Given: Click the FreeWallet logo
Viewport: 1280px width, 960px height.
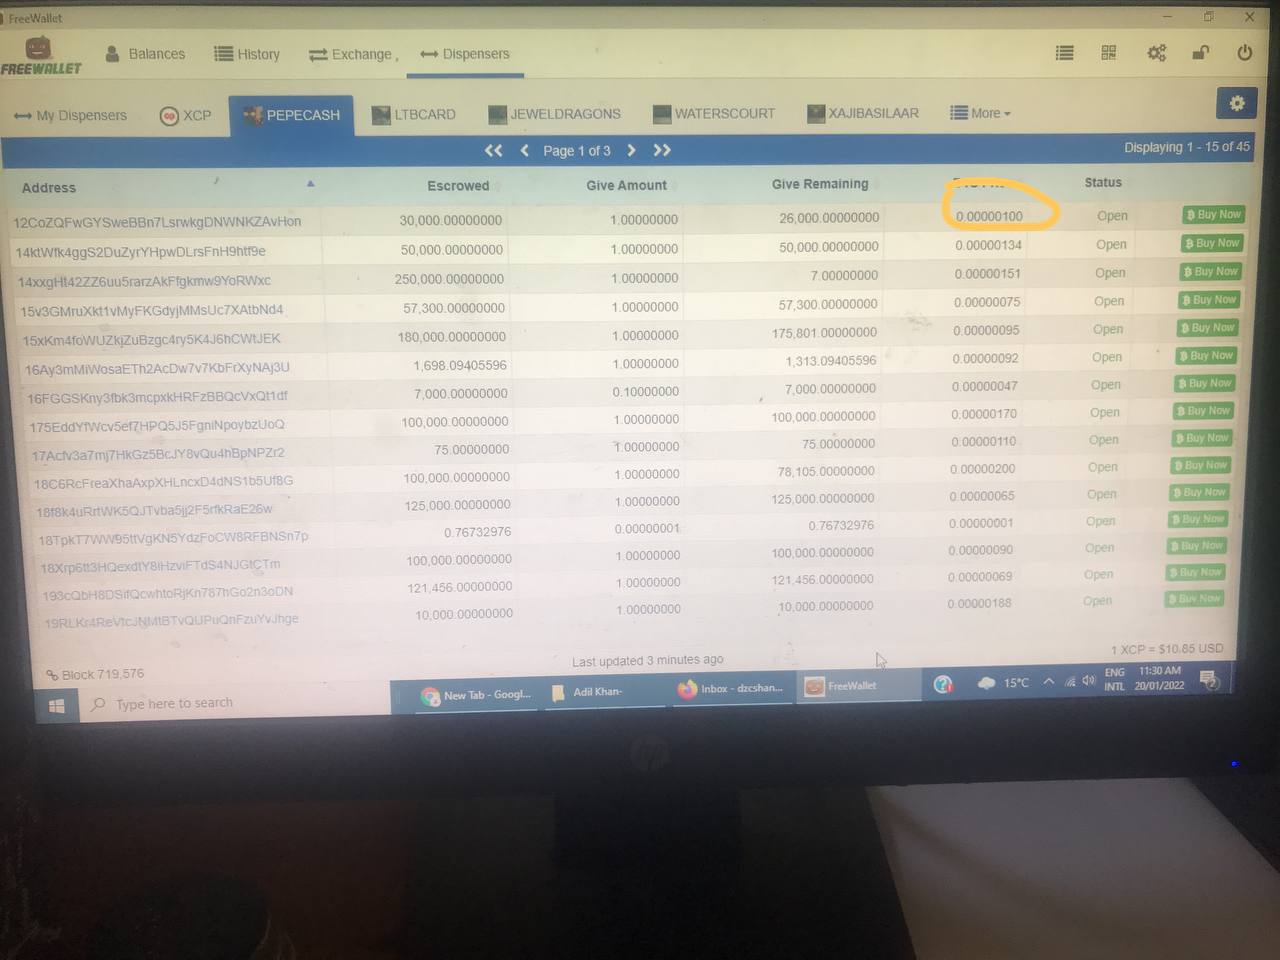Looking at the screenshot, I should click(40, 56).
